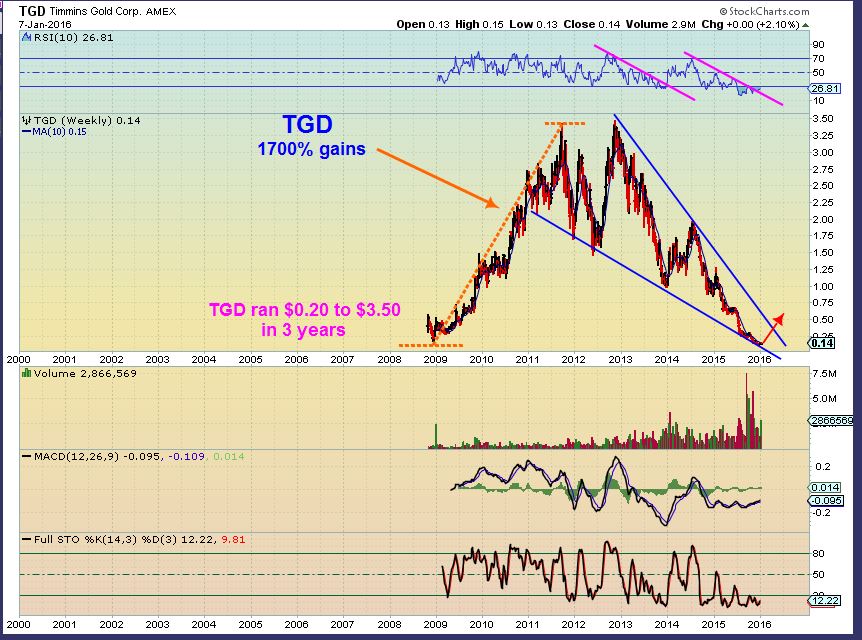Screen dimensions: 862x640
Task: Click the TGD (Weekly) 0.14 label
Action: (87, 120)
